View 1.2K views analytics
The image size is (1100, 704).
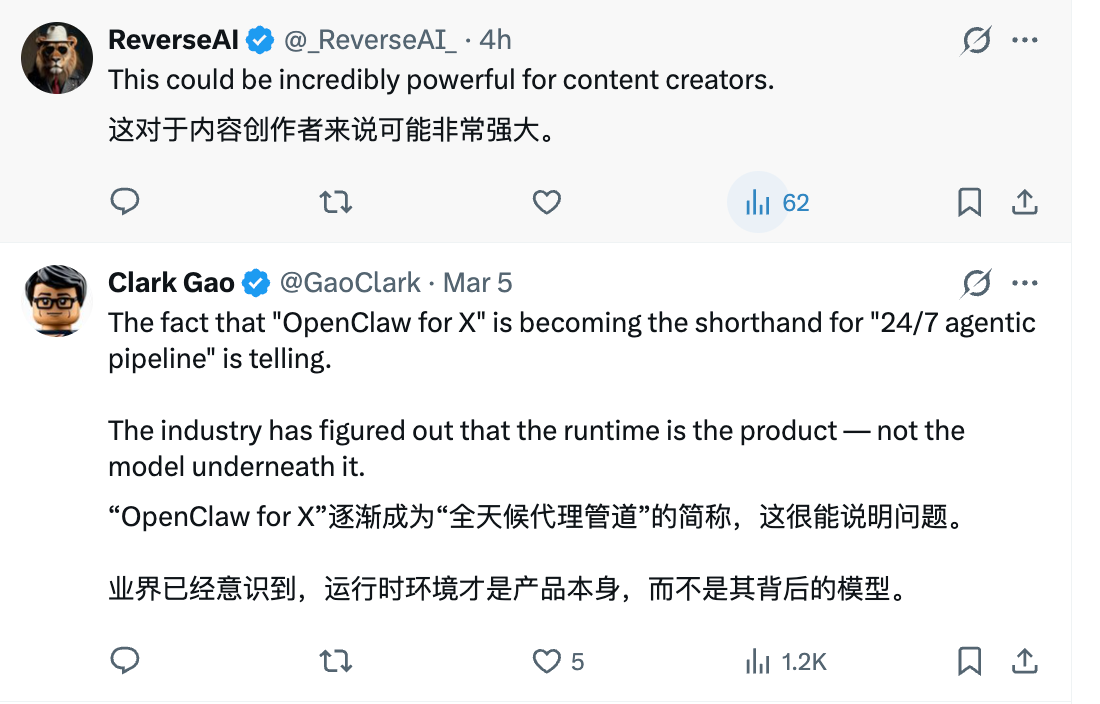(758, 661)
